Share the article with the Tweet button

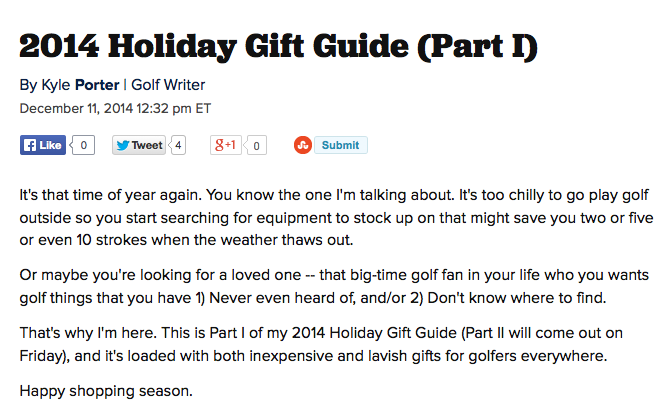[x=138, y=145]
